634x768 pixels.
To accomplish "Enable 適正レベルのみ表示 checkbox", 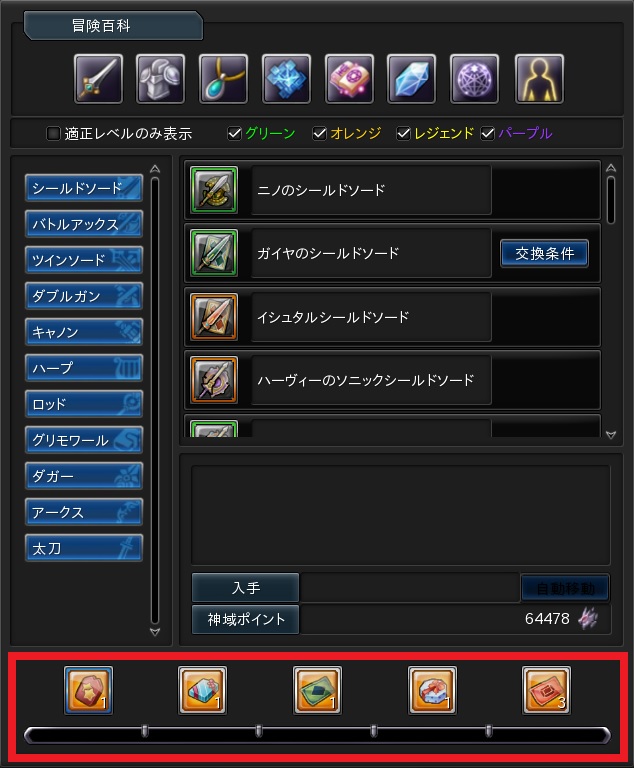I will coord(53,133).
